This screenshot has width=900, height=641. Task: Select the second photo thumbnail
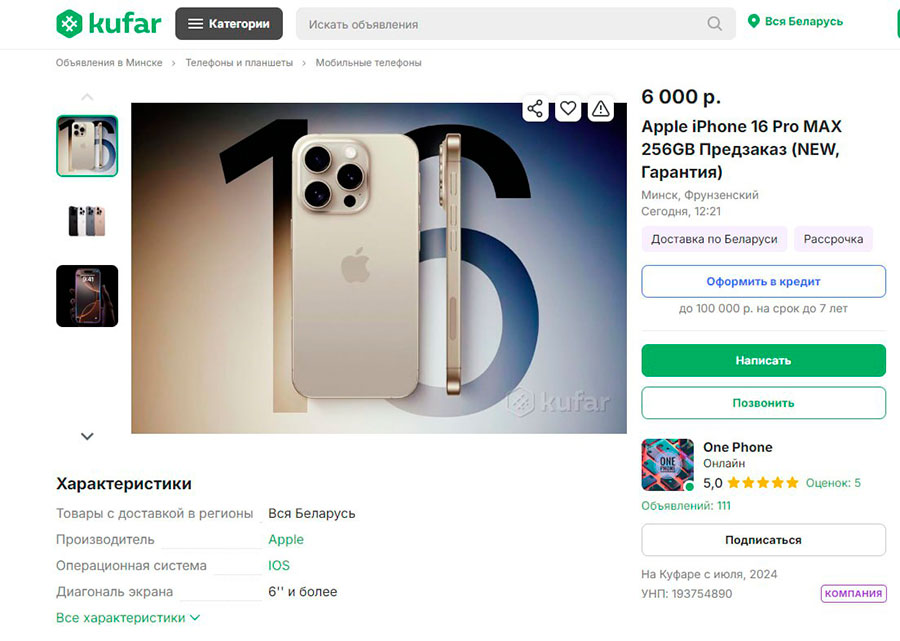tap(87, 220)
